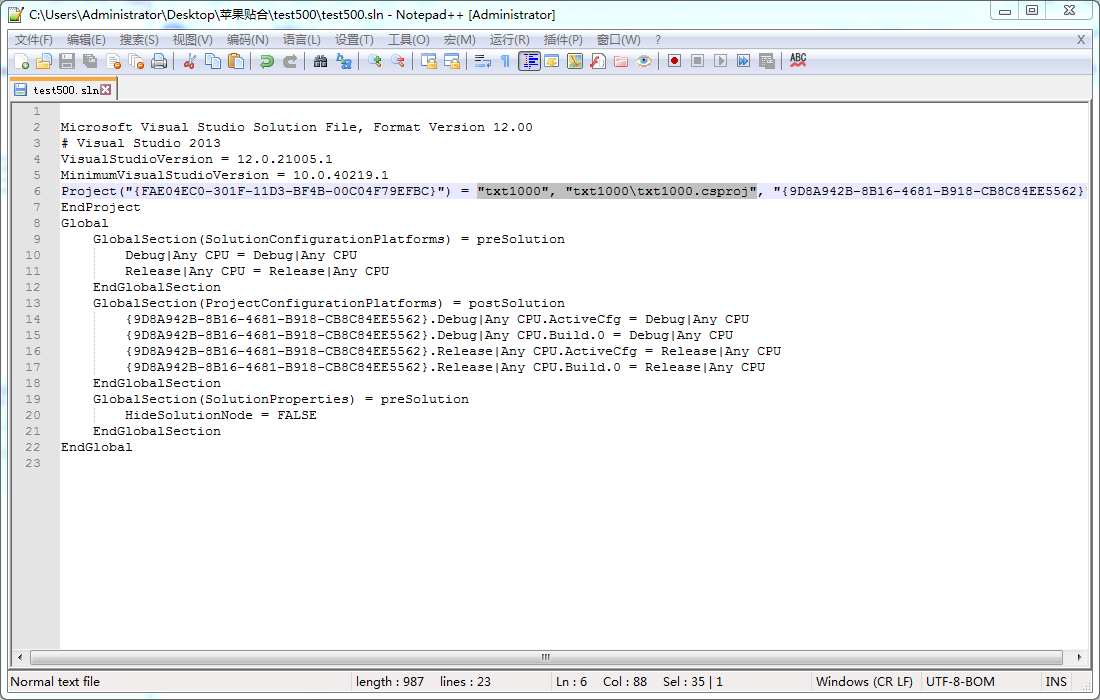The height and width of the screenshot is (700, 1100).
Task: Close the test500.sln tab with red X
Action: coord(105,90)
